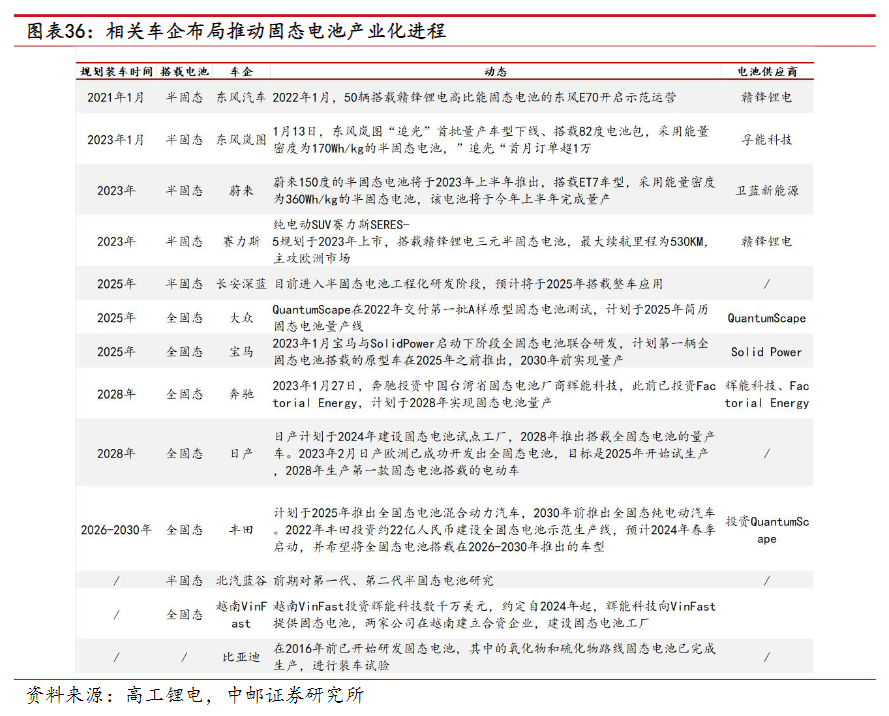Click the 赣锋锂电 supplier in 东风汽车 row
889x716 pixels.
[x=767, y=98]
